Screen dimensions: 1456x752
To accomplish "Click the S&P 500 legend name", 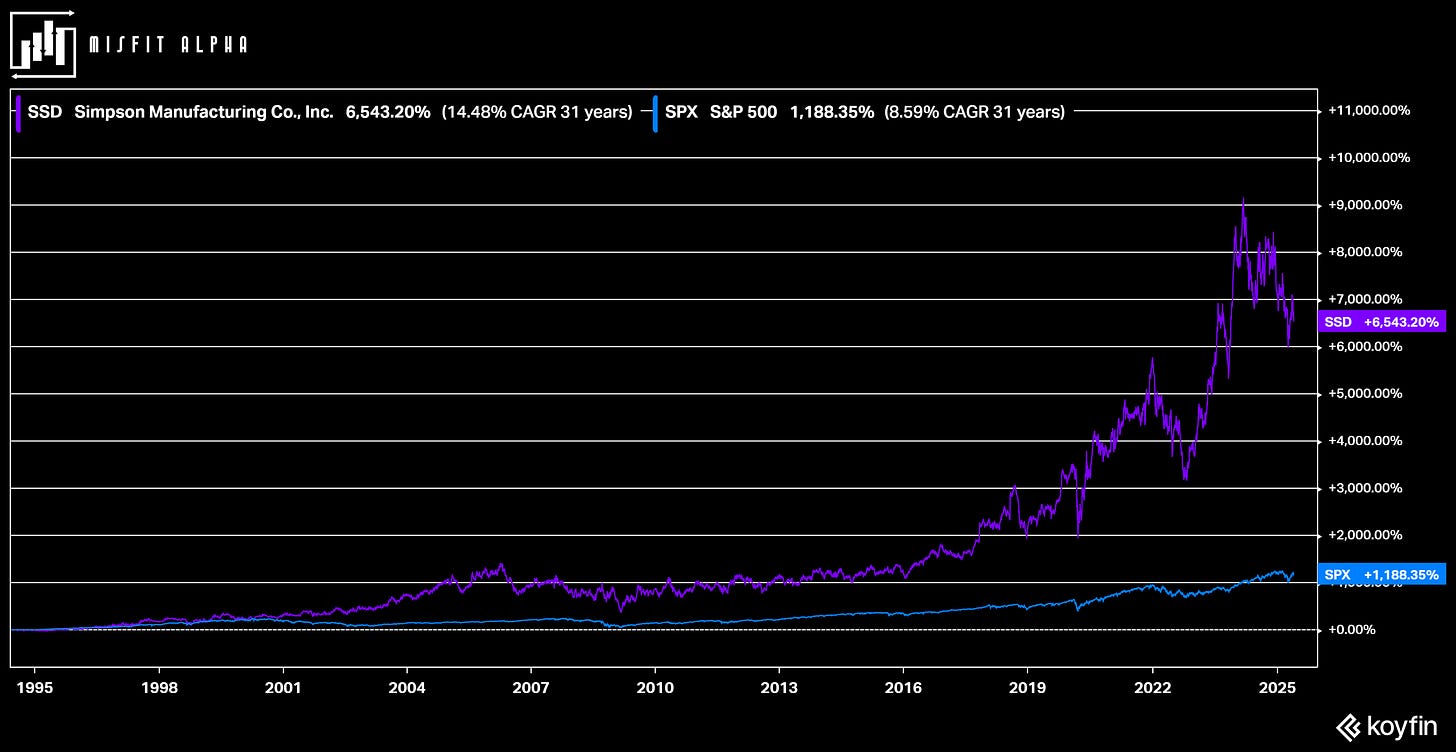I will pyautogui.click(x=743, y=113).
